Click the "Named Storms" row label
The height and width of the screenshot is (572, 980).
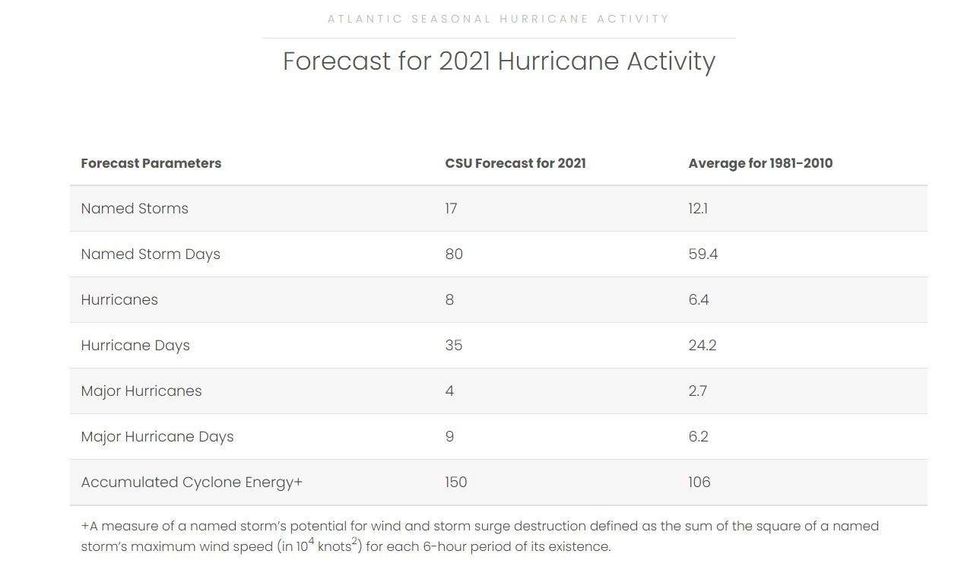click(134, 209)
